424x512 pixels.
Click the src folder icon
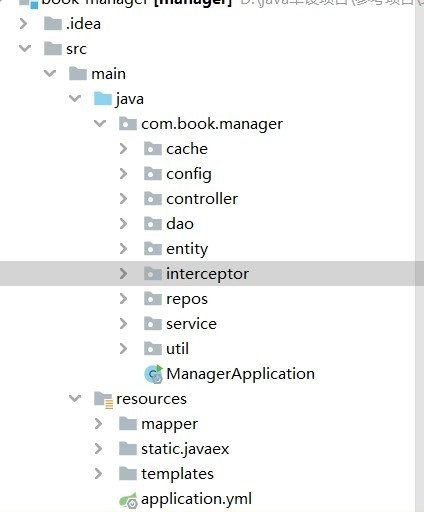click(x=53, y=49)
